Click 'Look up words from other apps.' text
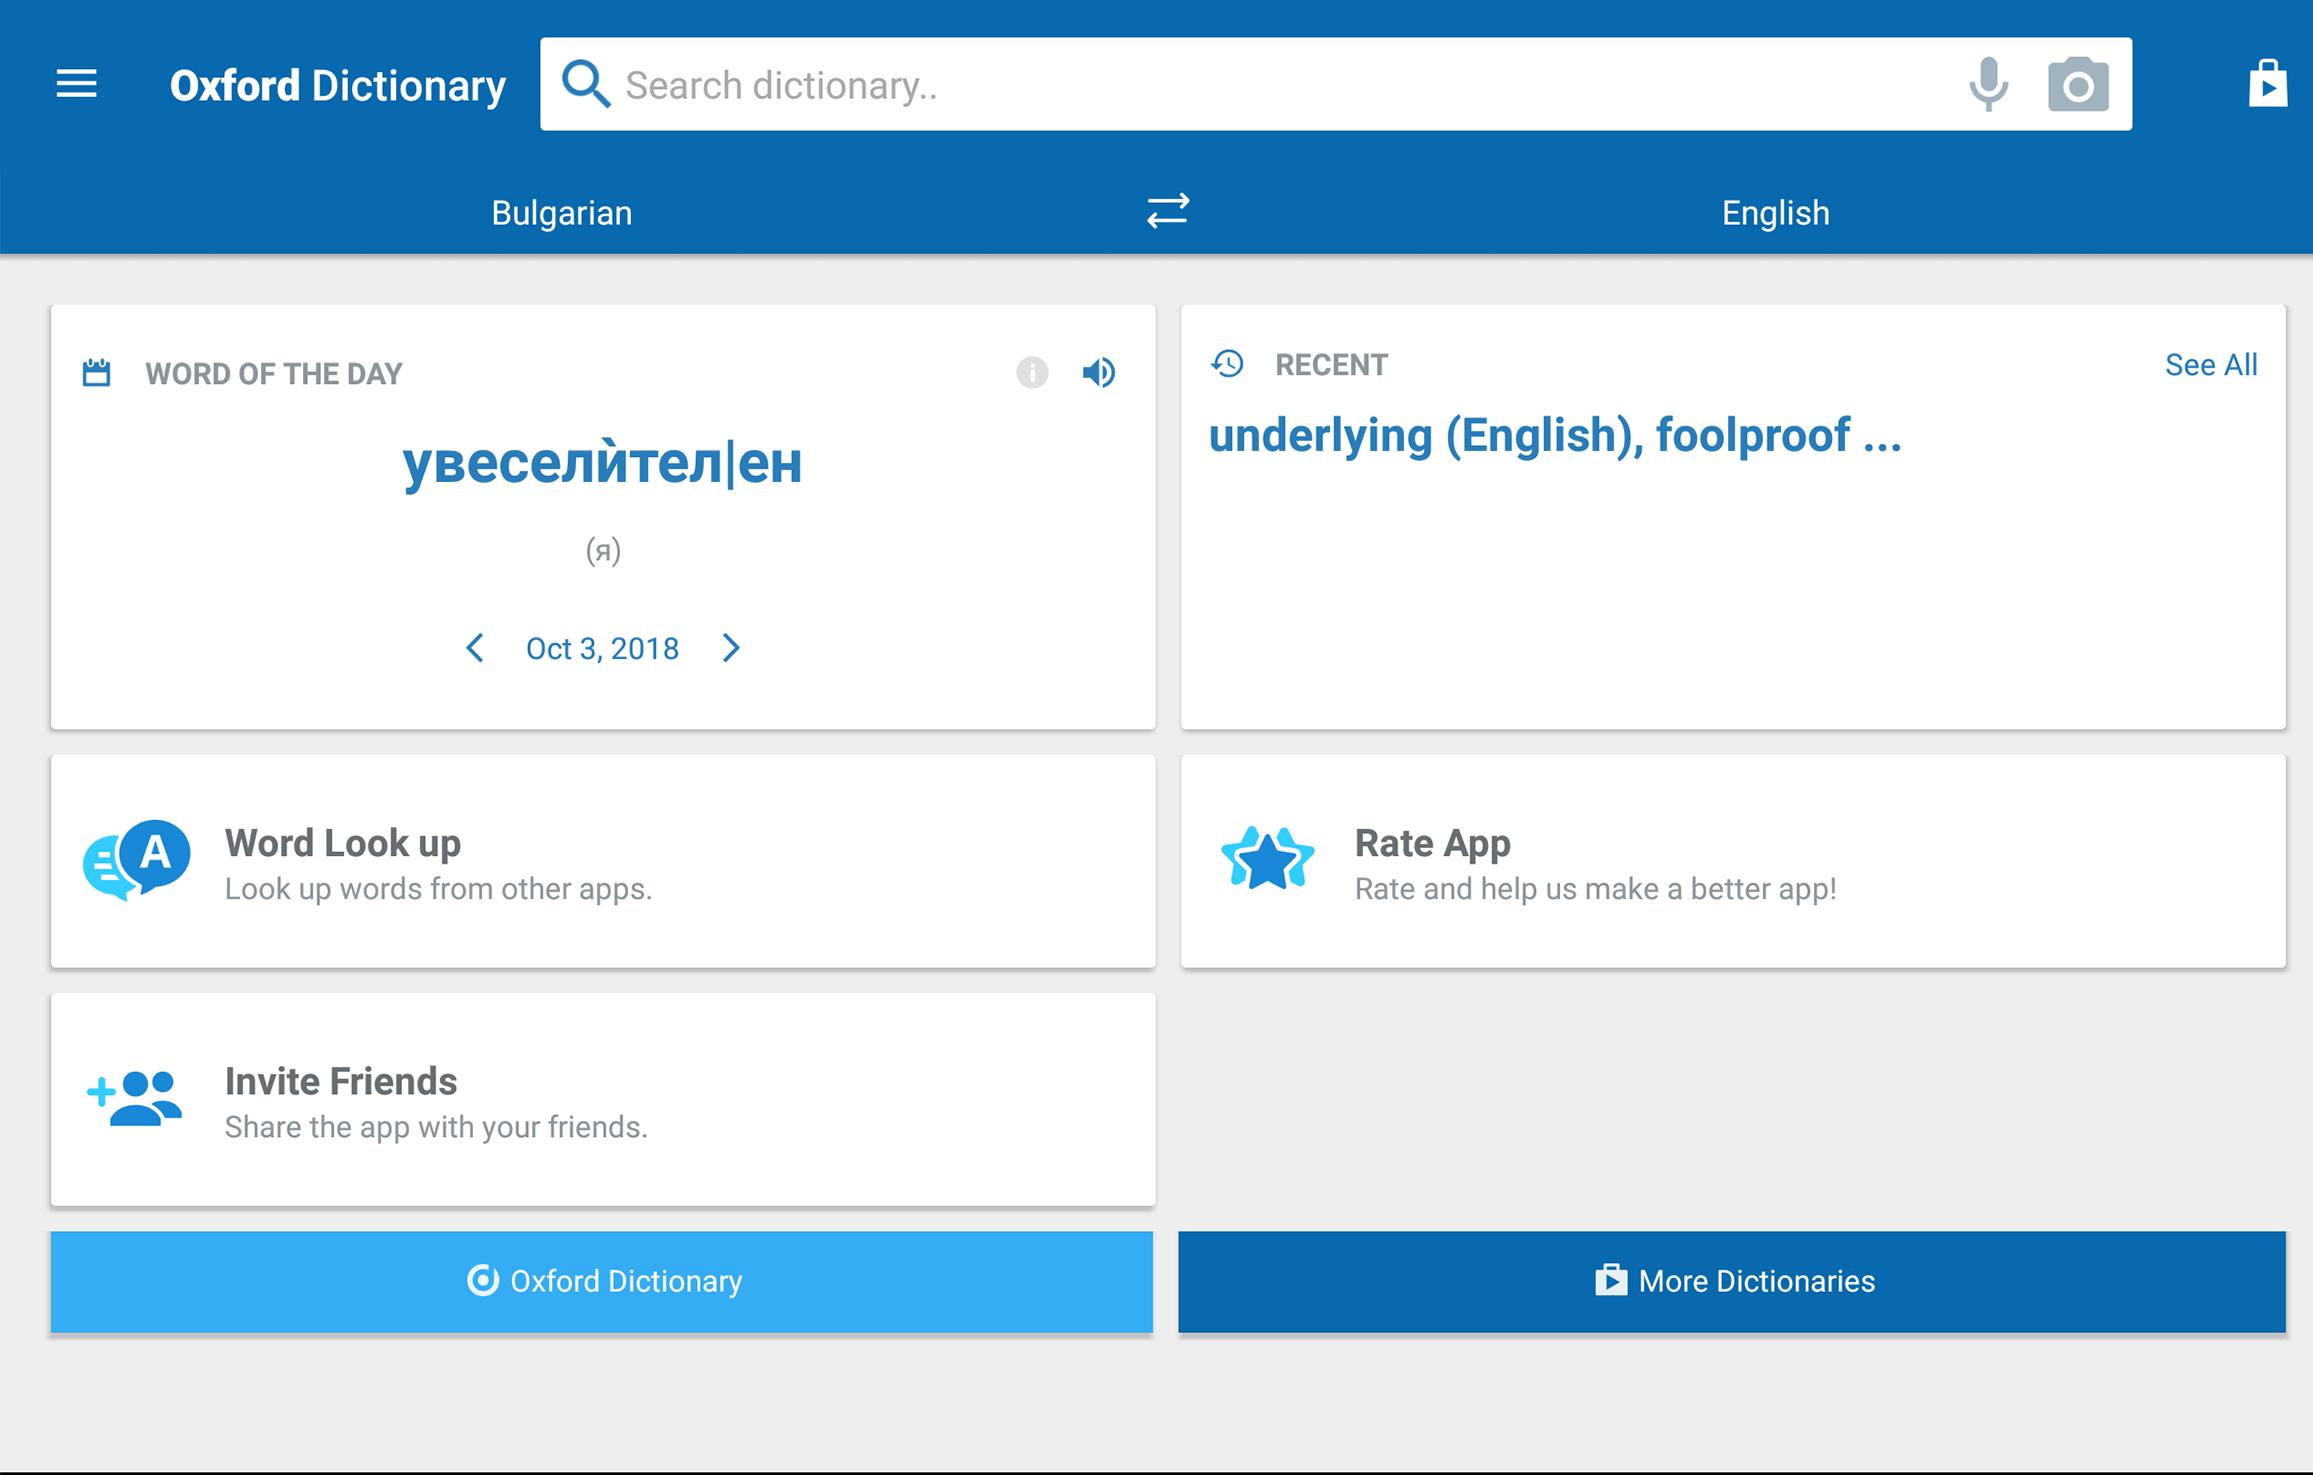This screenshot has height=1475, width=2313. point(438,889)
